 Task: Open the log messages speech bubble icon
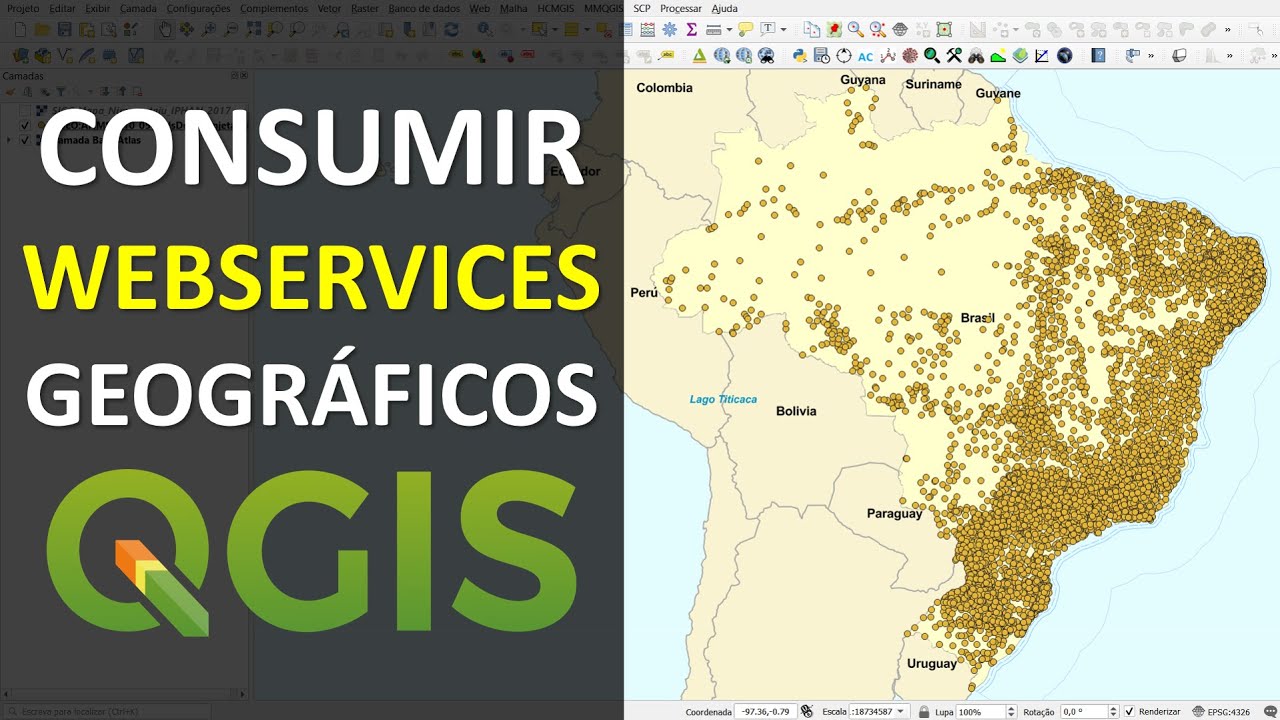[1269, 711]
